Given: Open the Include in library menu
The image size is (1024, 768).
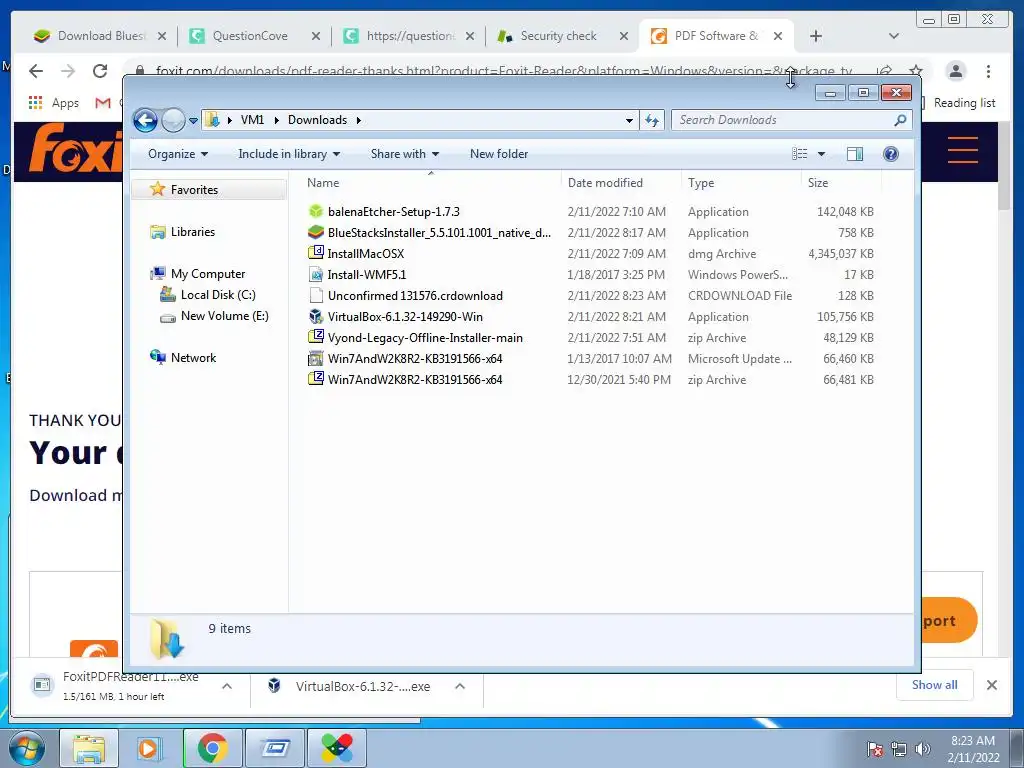Looking at the screenshot, I should [x=289, y=154].
